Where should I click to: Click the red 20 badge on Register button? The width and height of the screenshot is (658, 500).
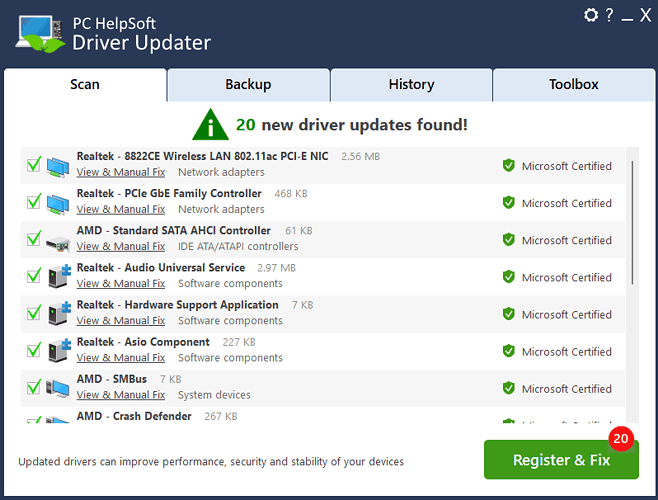pyautogui.click(x=621, y=439)
